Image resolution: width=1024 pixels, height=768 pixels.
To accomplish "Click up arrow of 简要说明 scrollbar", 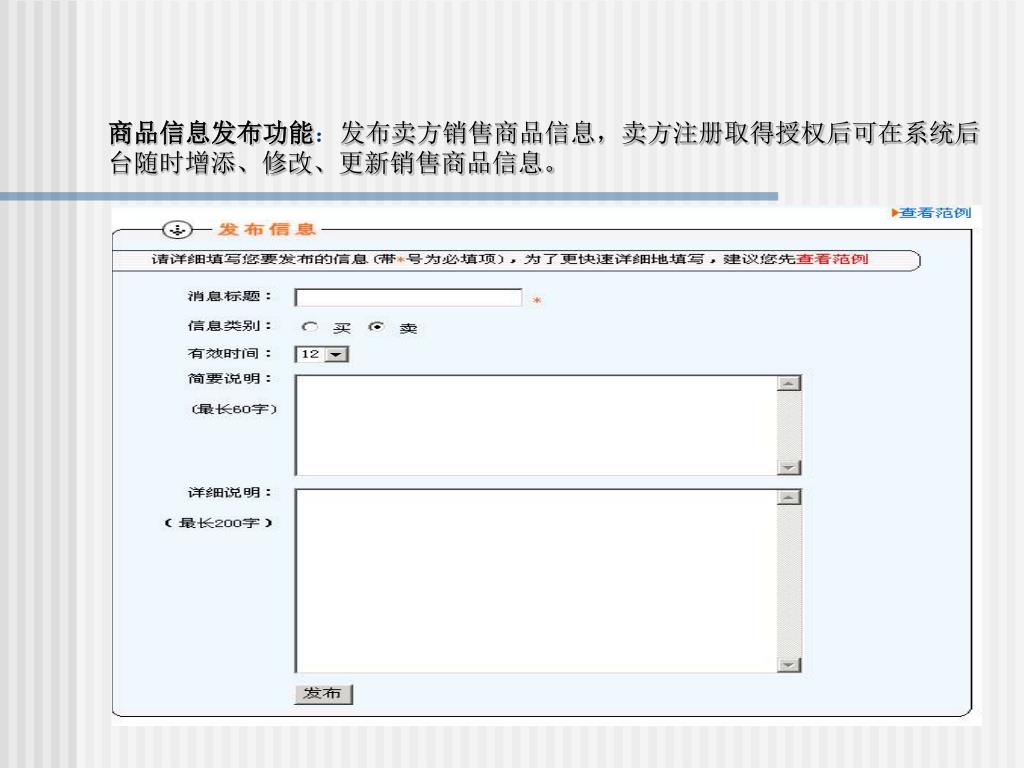I will (x=789, y=383).
